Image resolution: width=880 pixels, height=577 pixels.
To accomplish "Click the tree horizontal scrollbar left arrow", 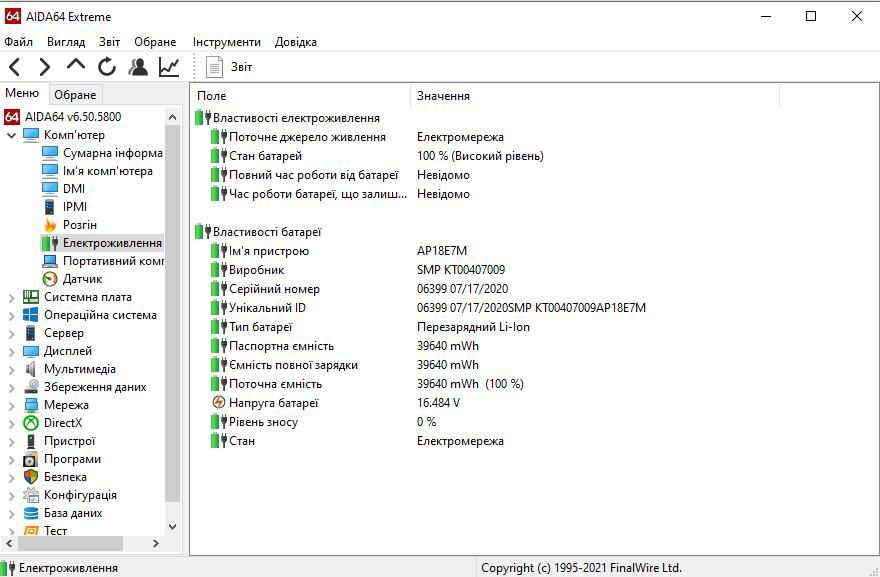I will (x=8, y=543).
